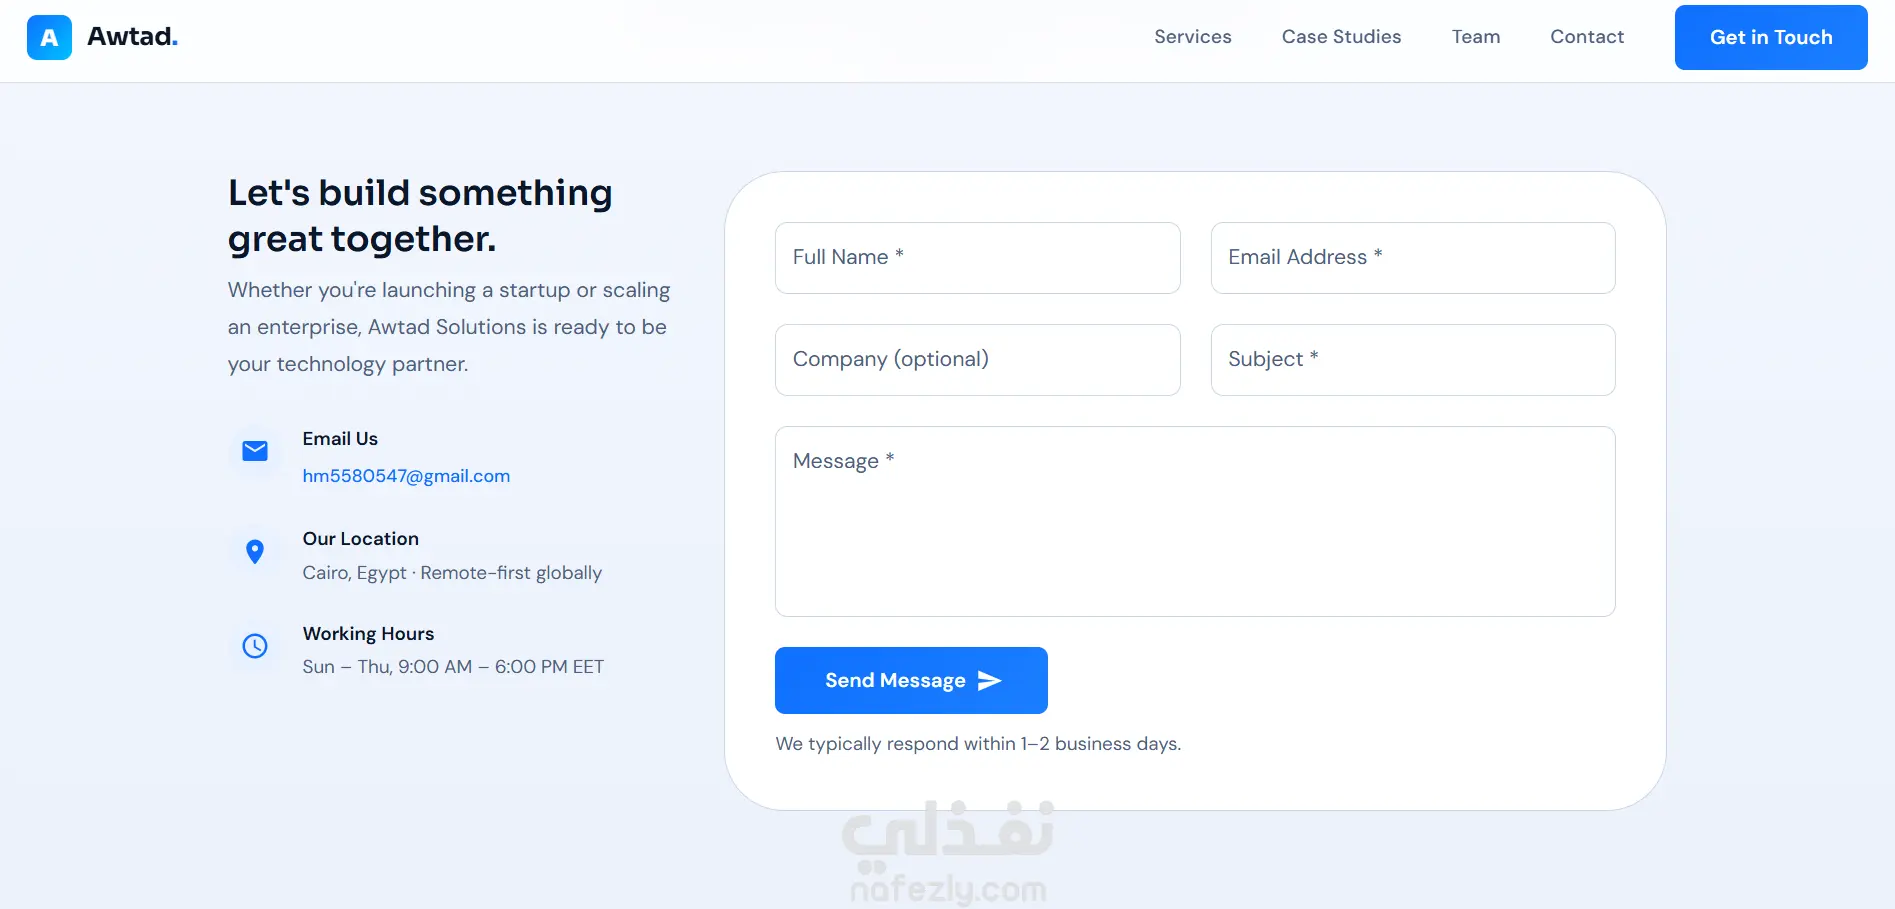Click the clock icon beside Working Hours
Screen dimensions: 1895x909
[255, 646]
